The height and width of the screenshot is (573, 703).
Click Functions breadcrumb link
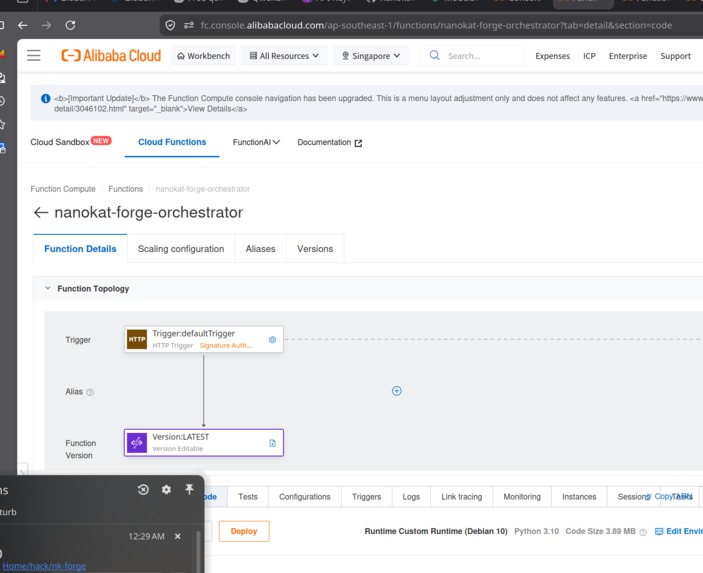pyautogui.click(x=126, y=189)
